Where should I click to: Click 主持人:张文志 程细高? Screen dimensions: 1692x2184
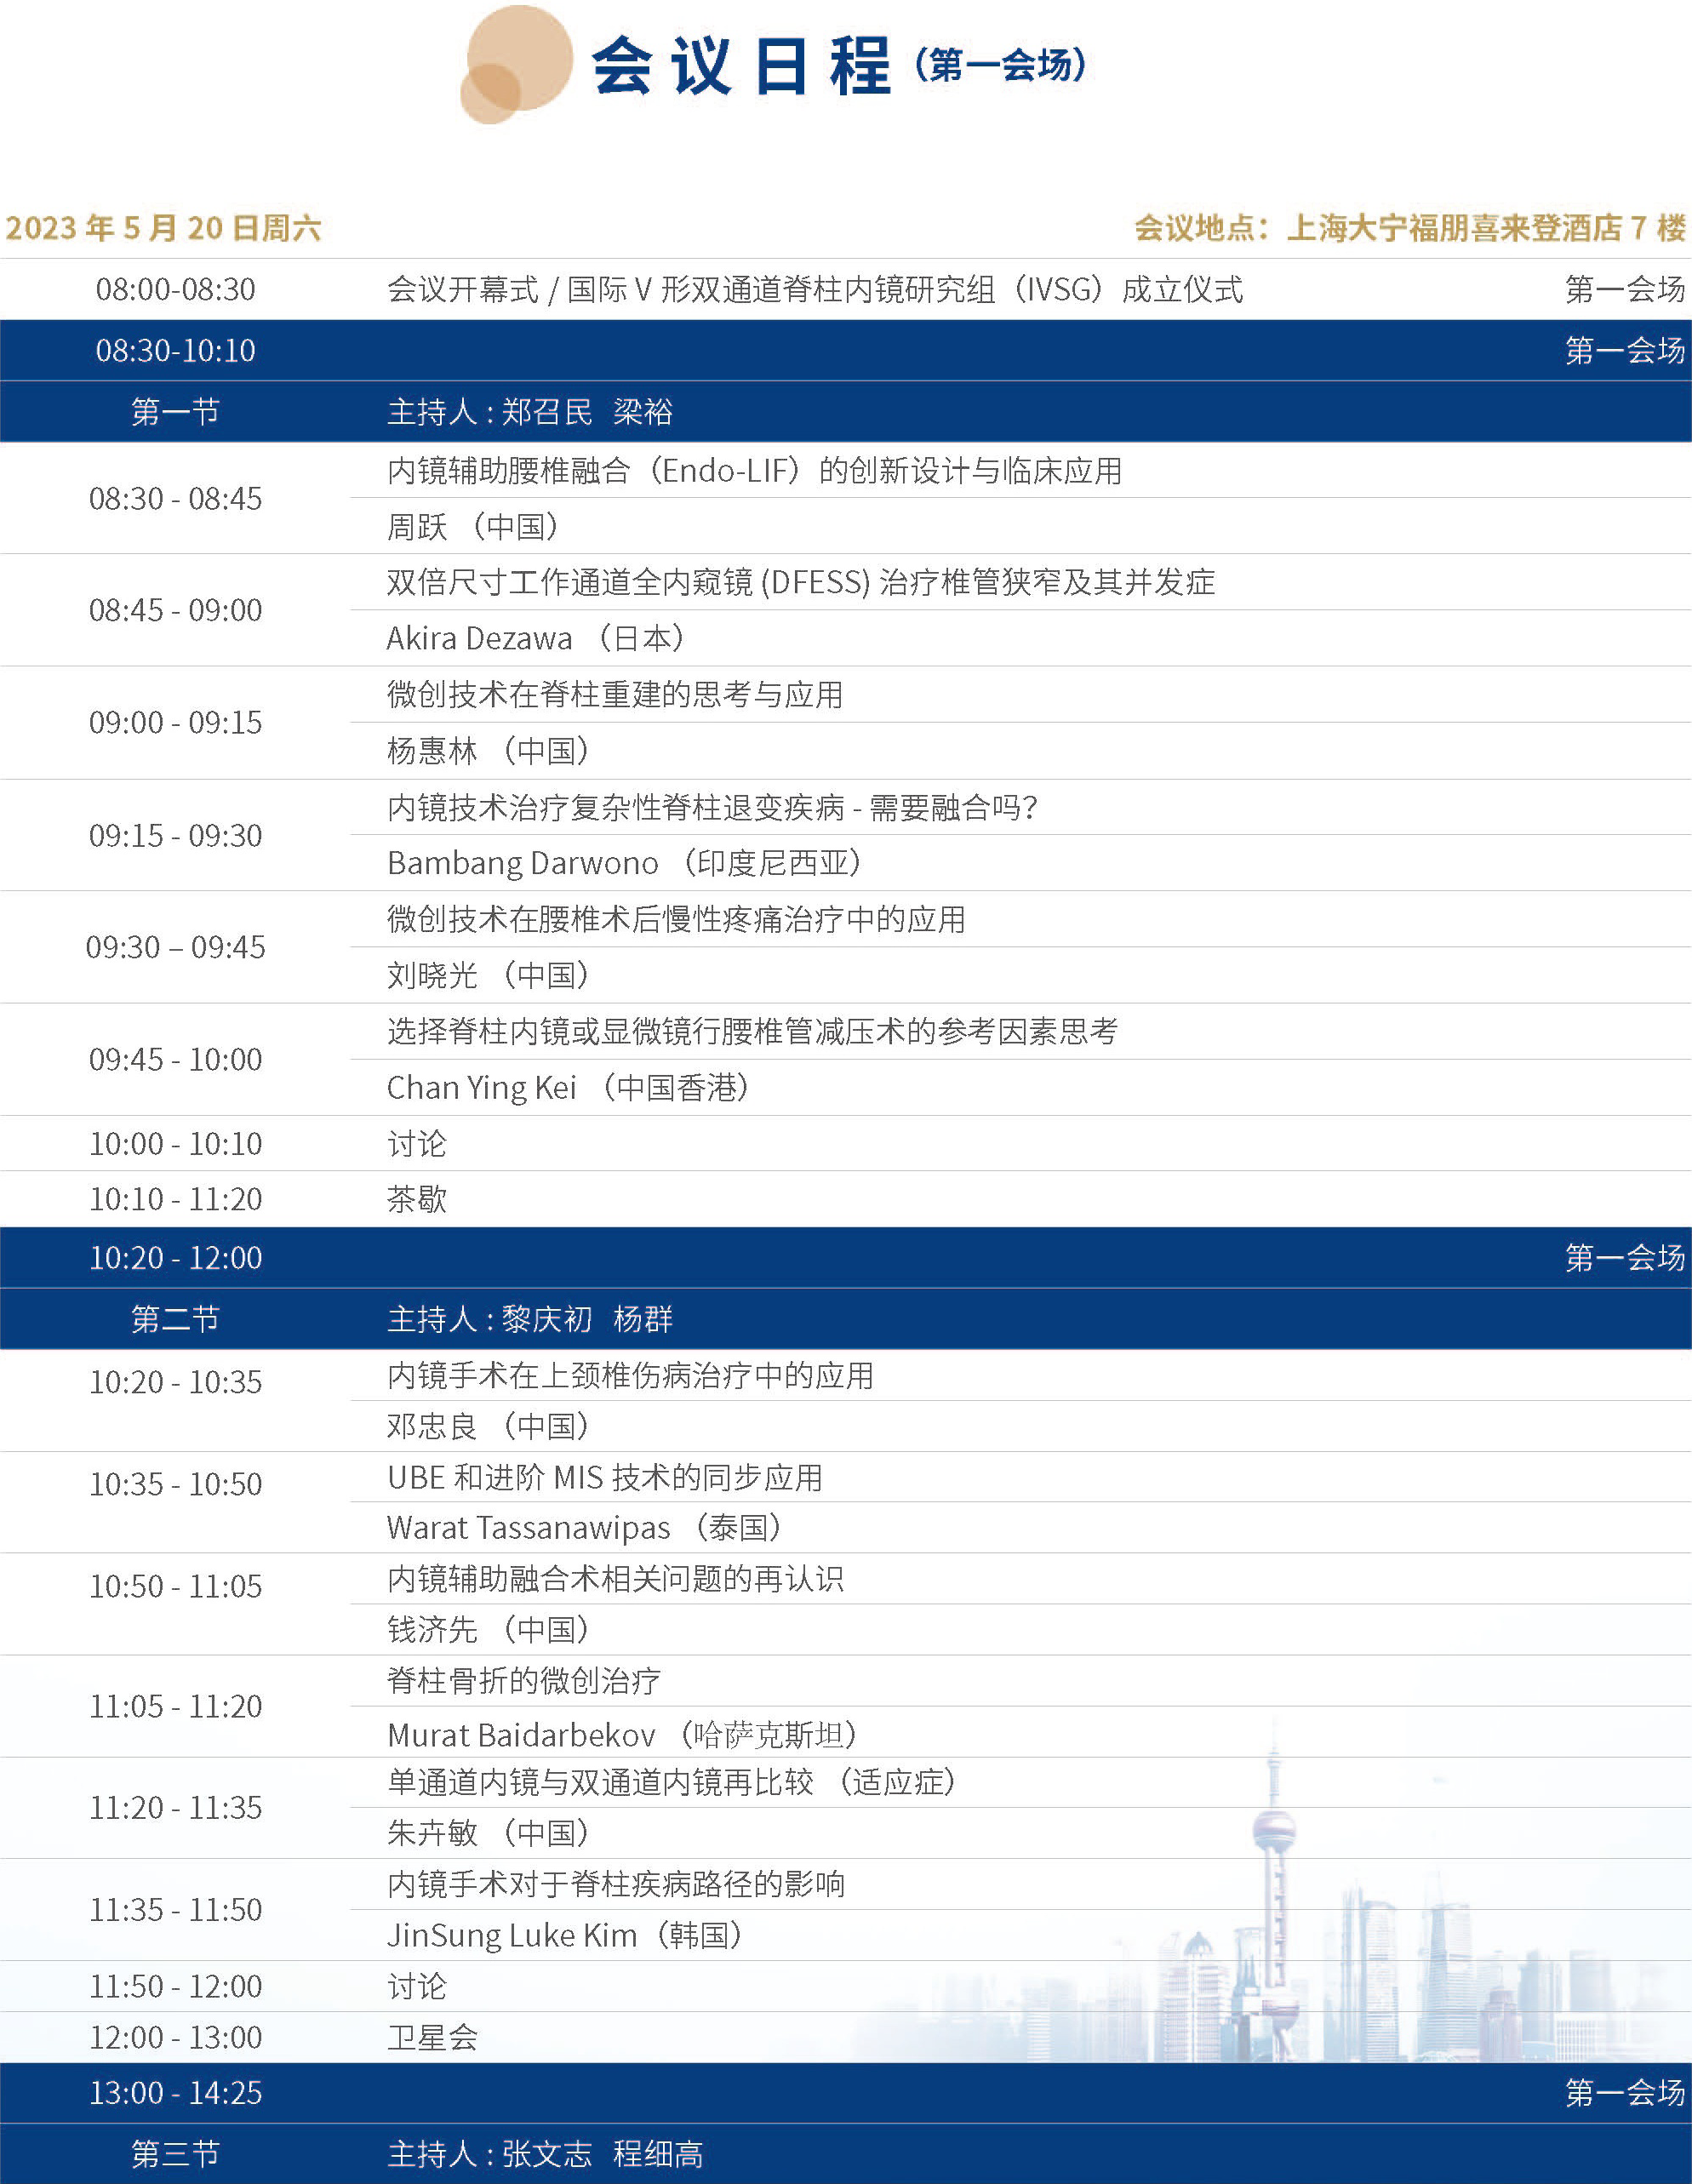pyautogui.click(x=545, y=2153)
